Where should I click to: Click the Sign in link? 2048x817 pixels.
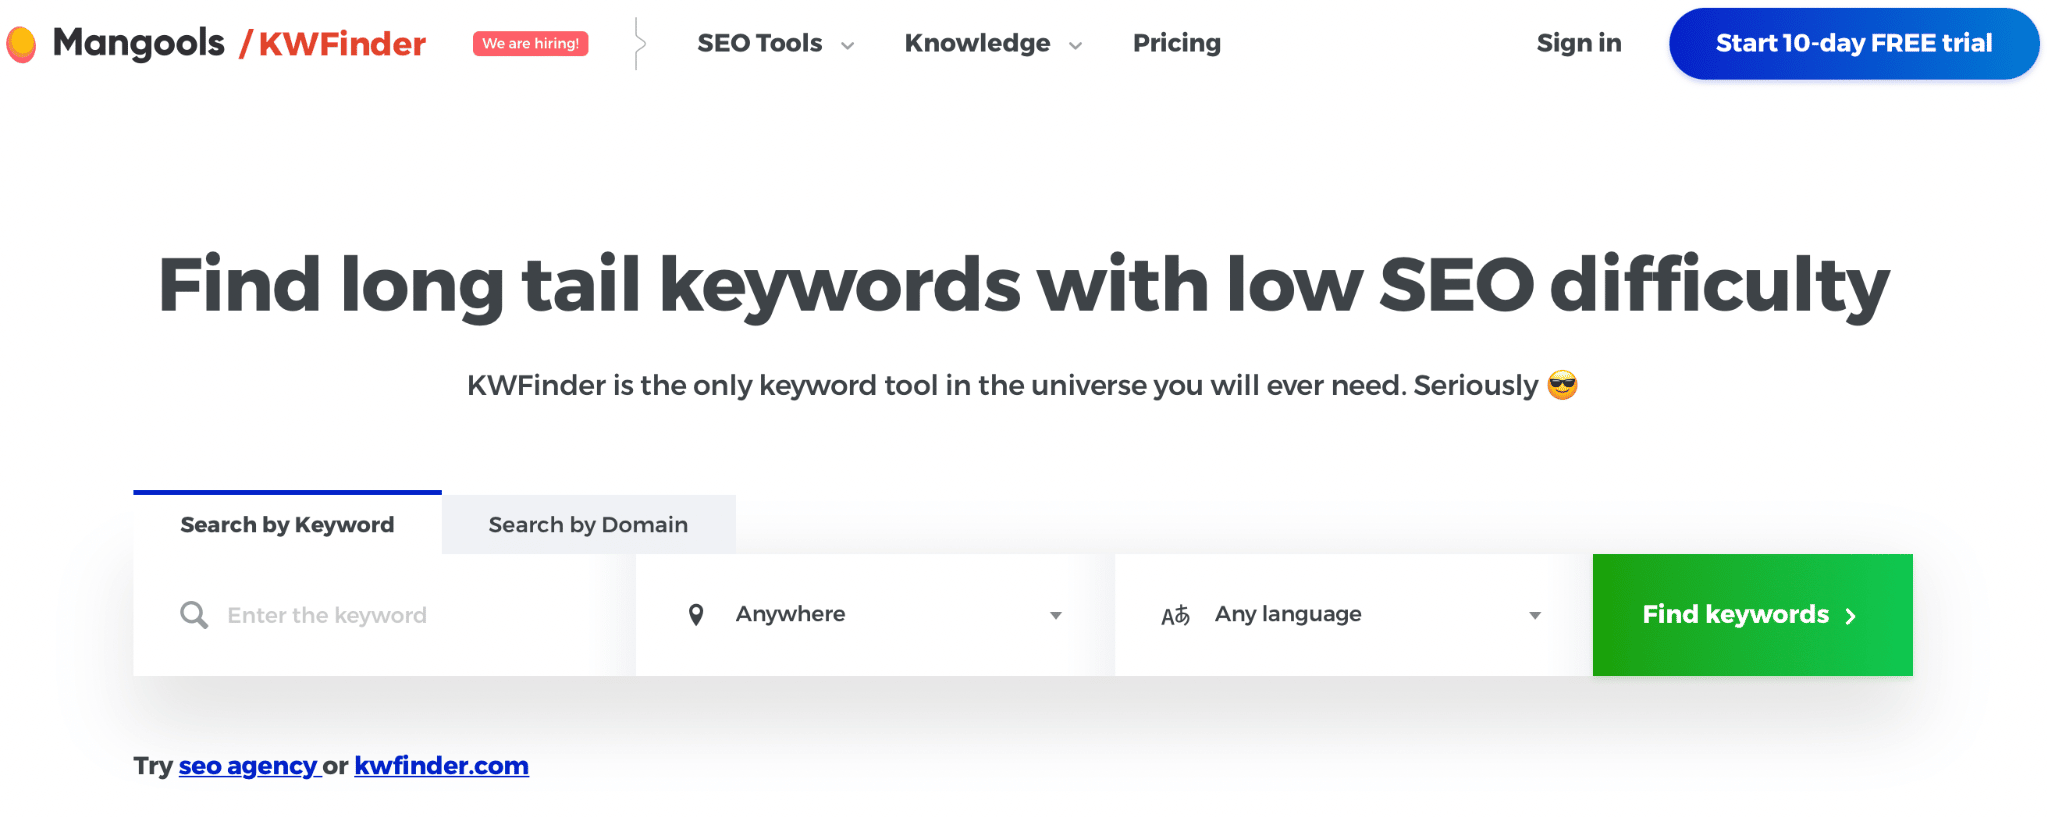point(1579,43)
